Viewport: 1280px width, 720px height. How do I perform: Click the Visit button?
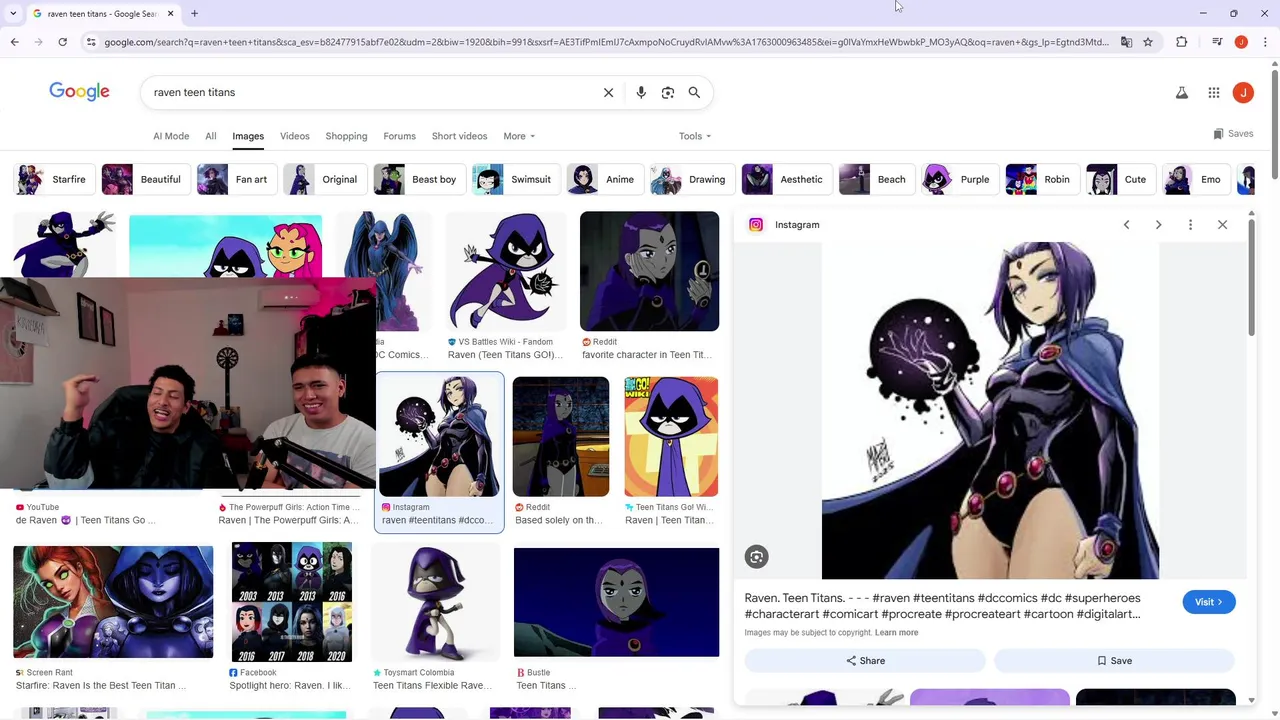1209,602
